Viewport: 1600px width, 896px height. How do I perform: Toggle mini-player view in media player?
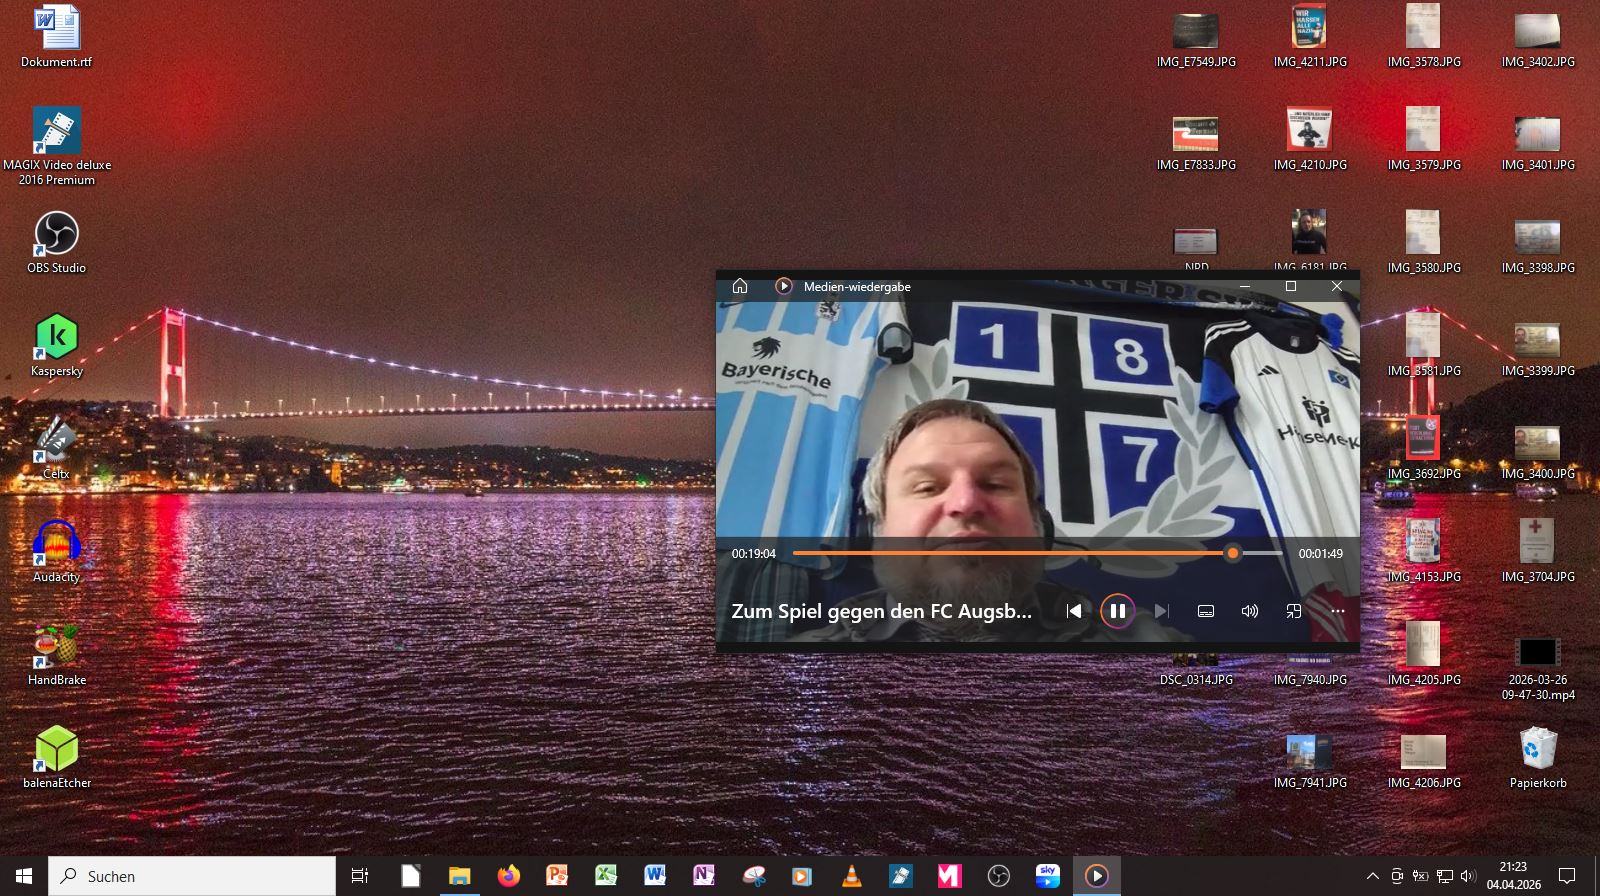tap(1293, 611)
